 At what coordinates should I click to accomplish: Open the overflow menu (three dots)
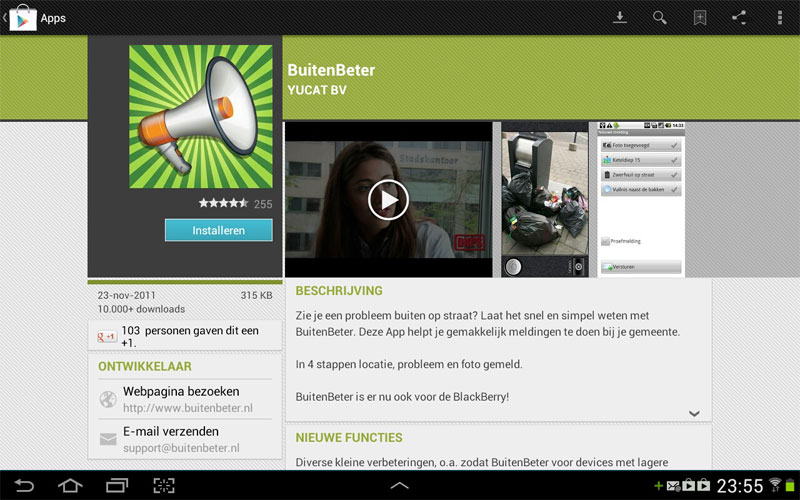(780, 18)
